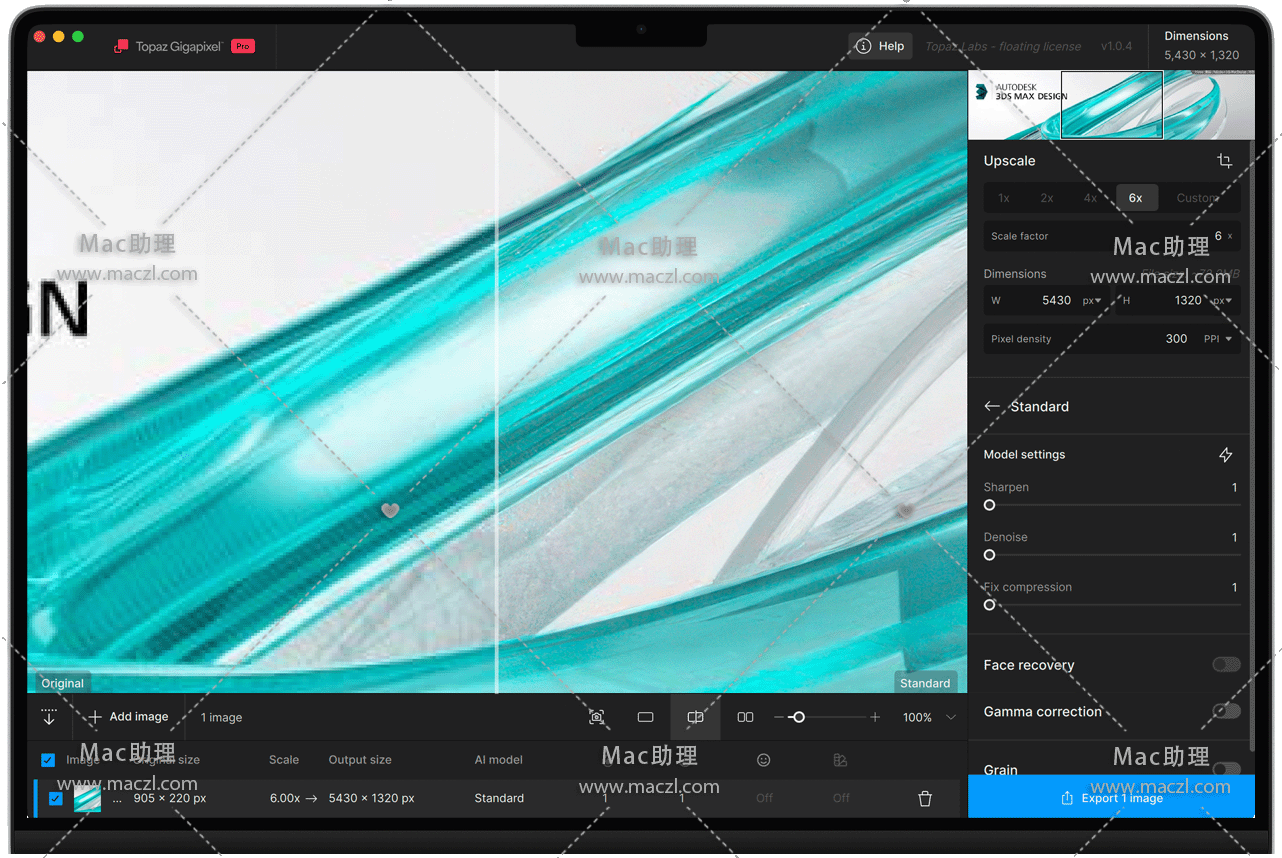Image resolution: width=1282 pixels, height=858 pixels.
Task: Open the PPI pixel density unit dropdown
Action: 1218,339
